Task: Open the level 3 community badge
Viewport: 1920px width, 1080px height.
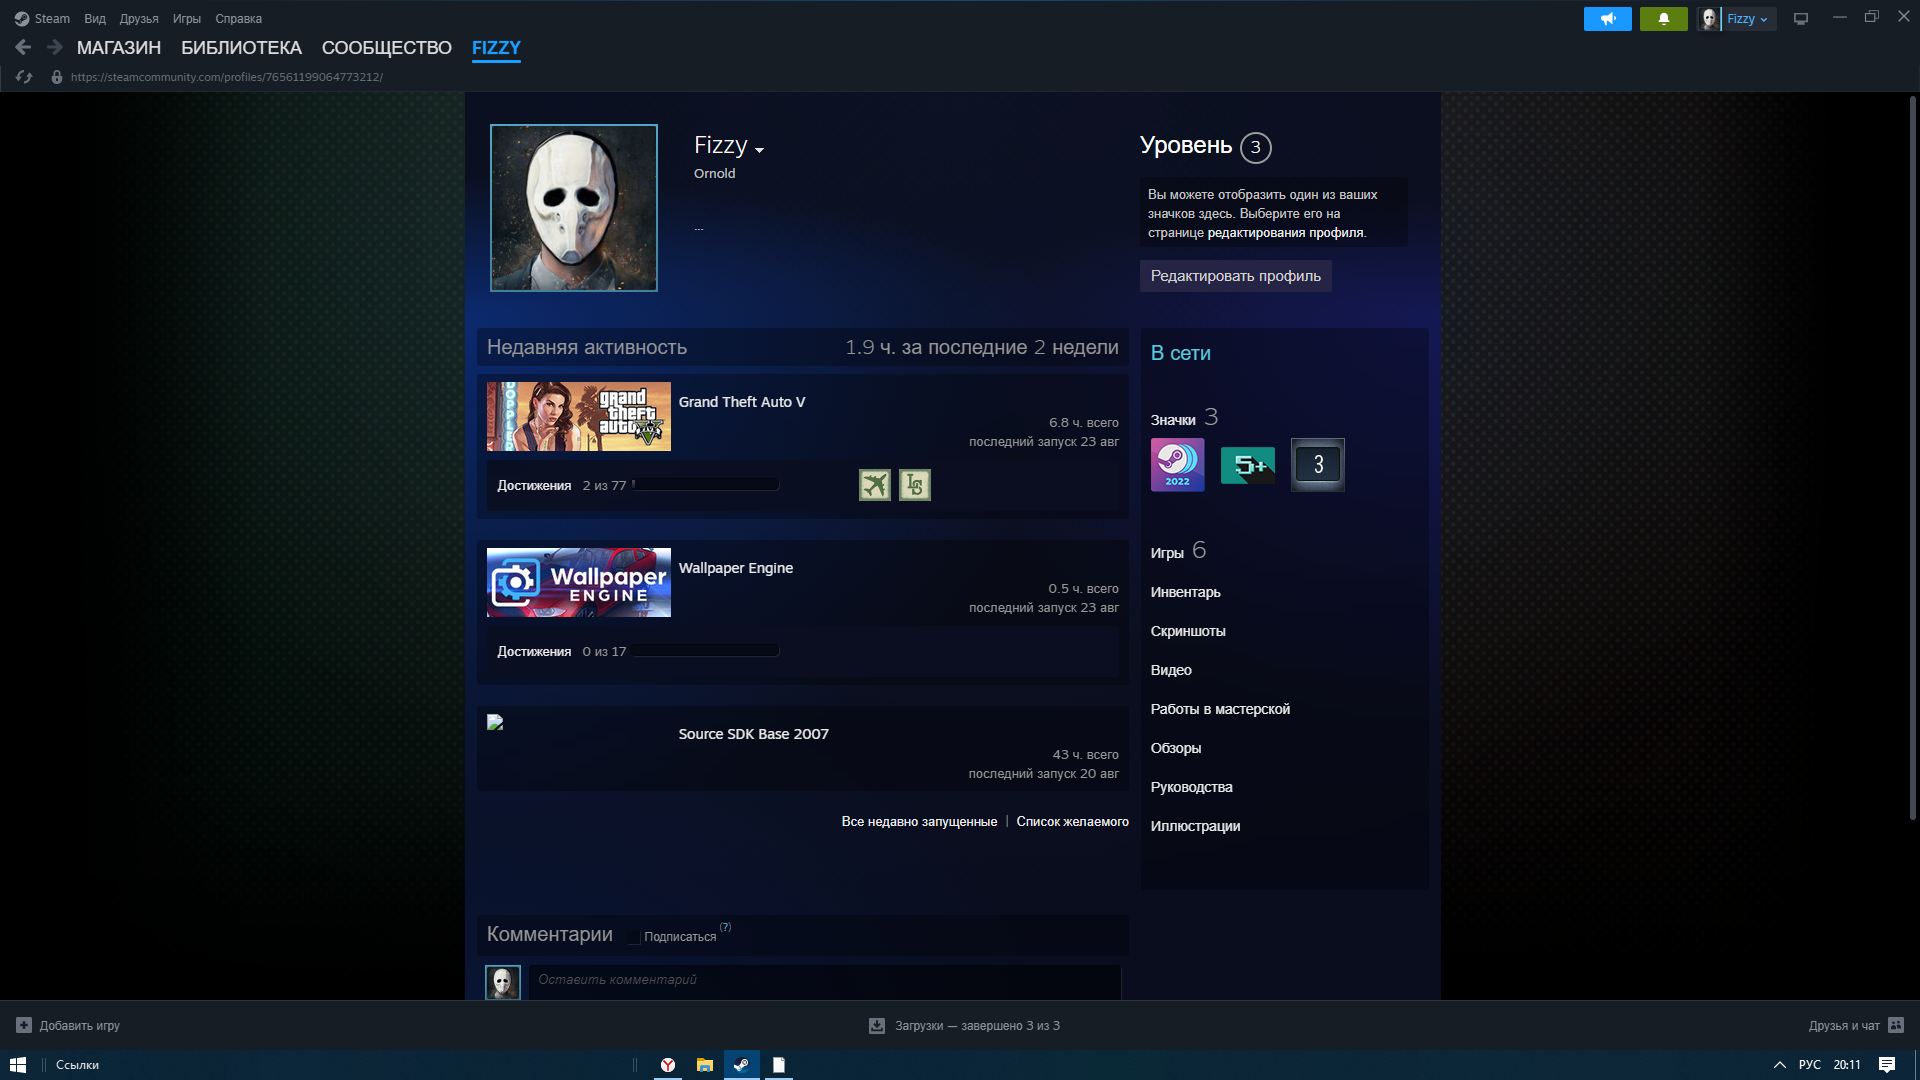Action: 1317,465
